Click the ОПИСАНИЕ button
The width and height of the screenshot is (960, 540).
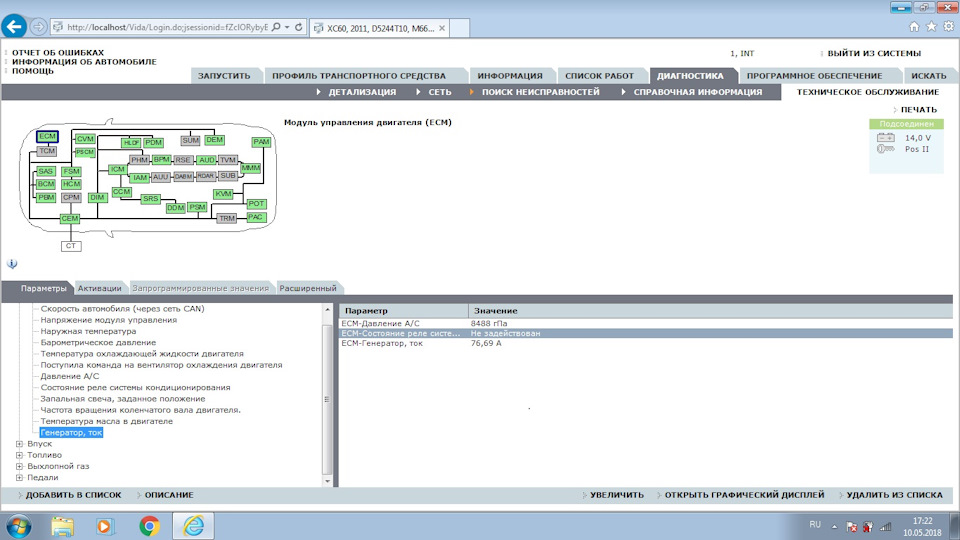tap(168, 495)
